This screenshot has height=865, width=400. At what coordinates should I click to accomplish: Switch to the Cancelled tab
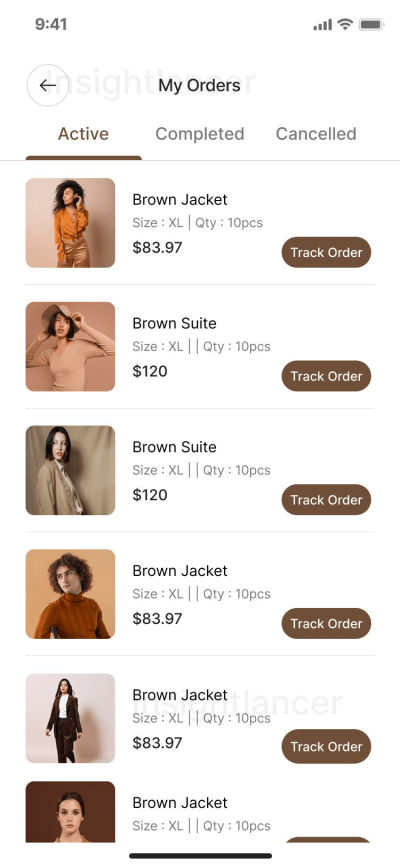click(x=316, y=134)
